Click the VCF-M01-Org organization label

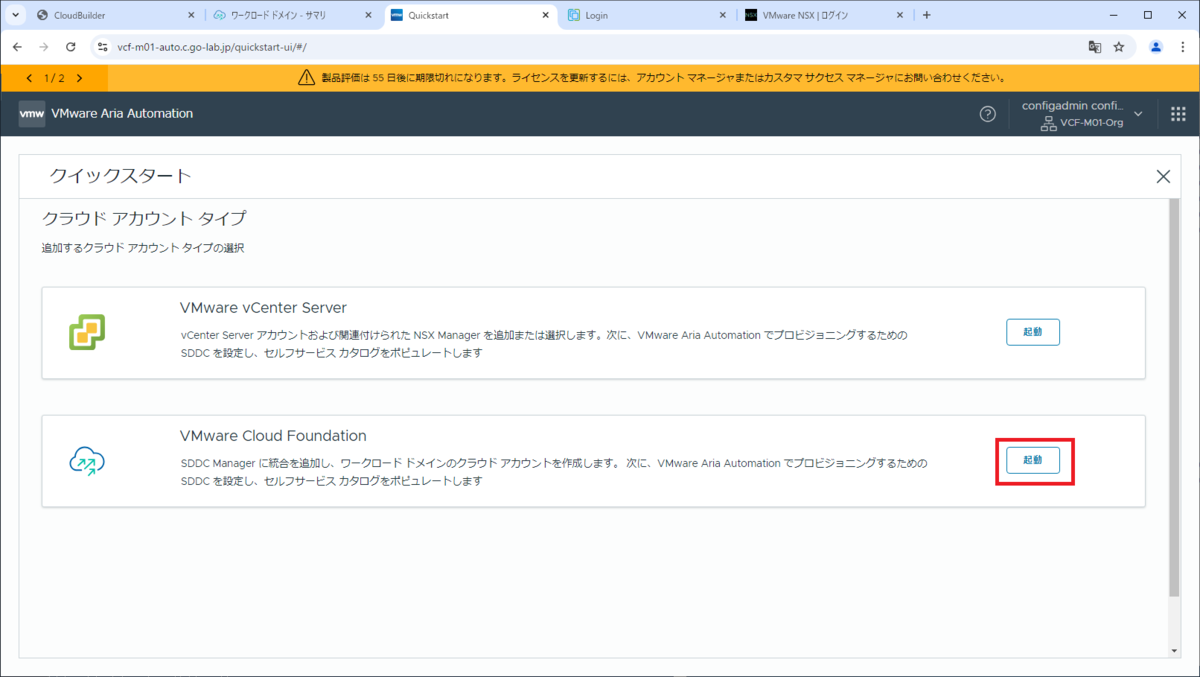(x=1092, y=123)
